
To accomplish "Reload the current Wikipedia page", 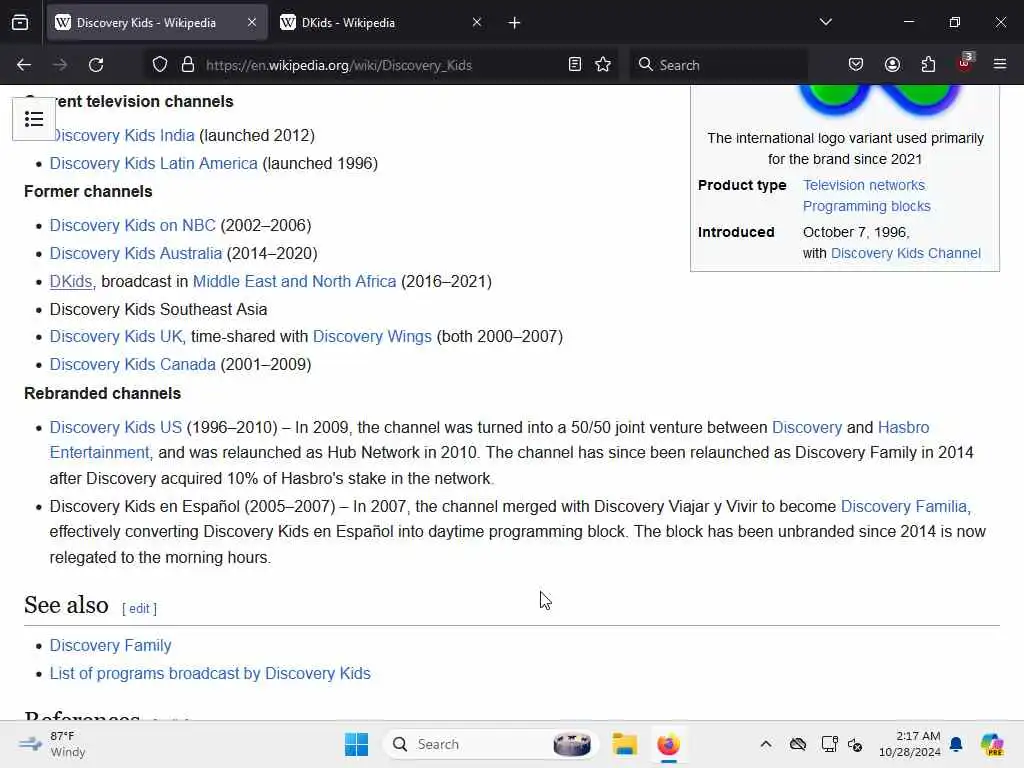I will coord(96,65).
